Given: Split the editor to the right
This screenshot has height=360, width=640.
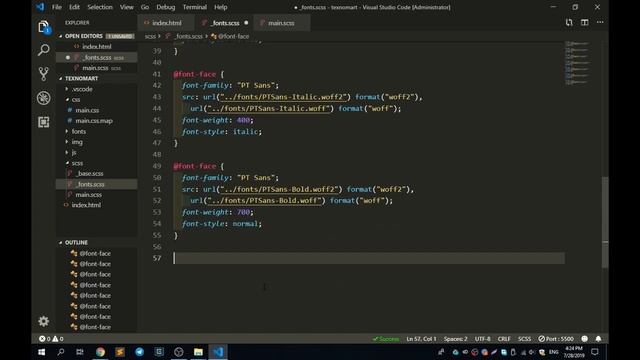Looking at the screenshot, I should (584, 22).
